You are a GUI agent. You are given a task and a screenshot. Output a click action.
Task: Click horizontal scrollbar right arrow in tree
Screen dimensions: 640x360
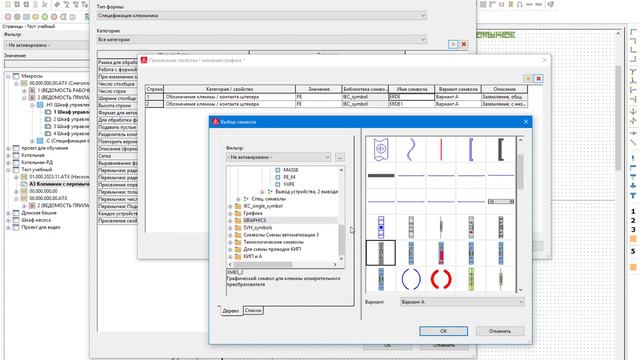335,264
